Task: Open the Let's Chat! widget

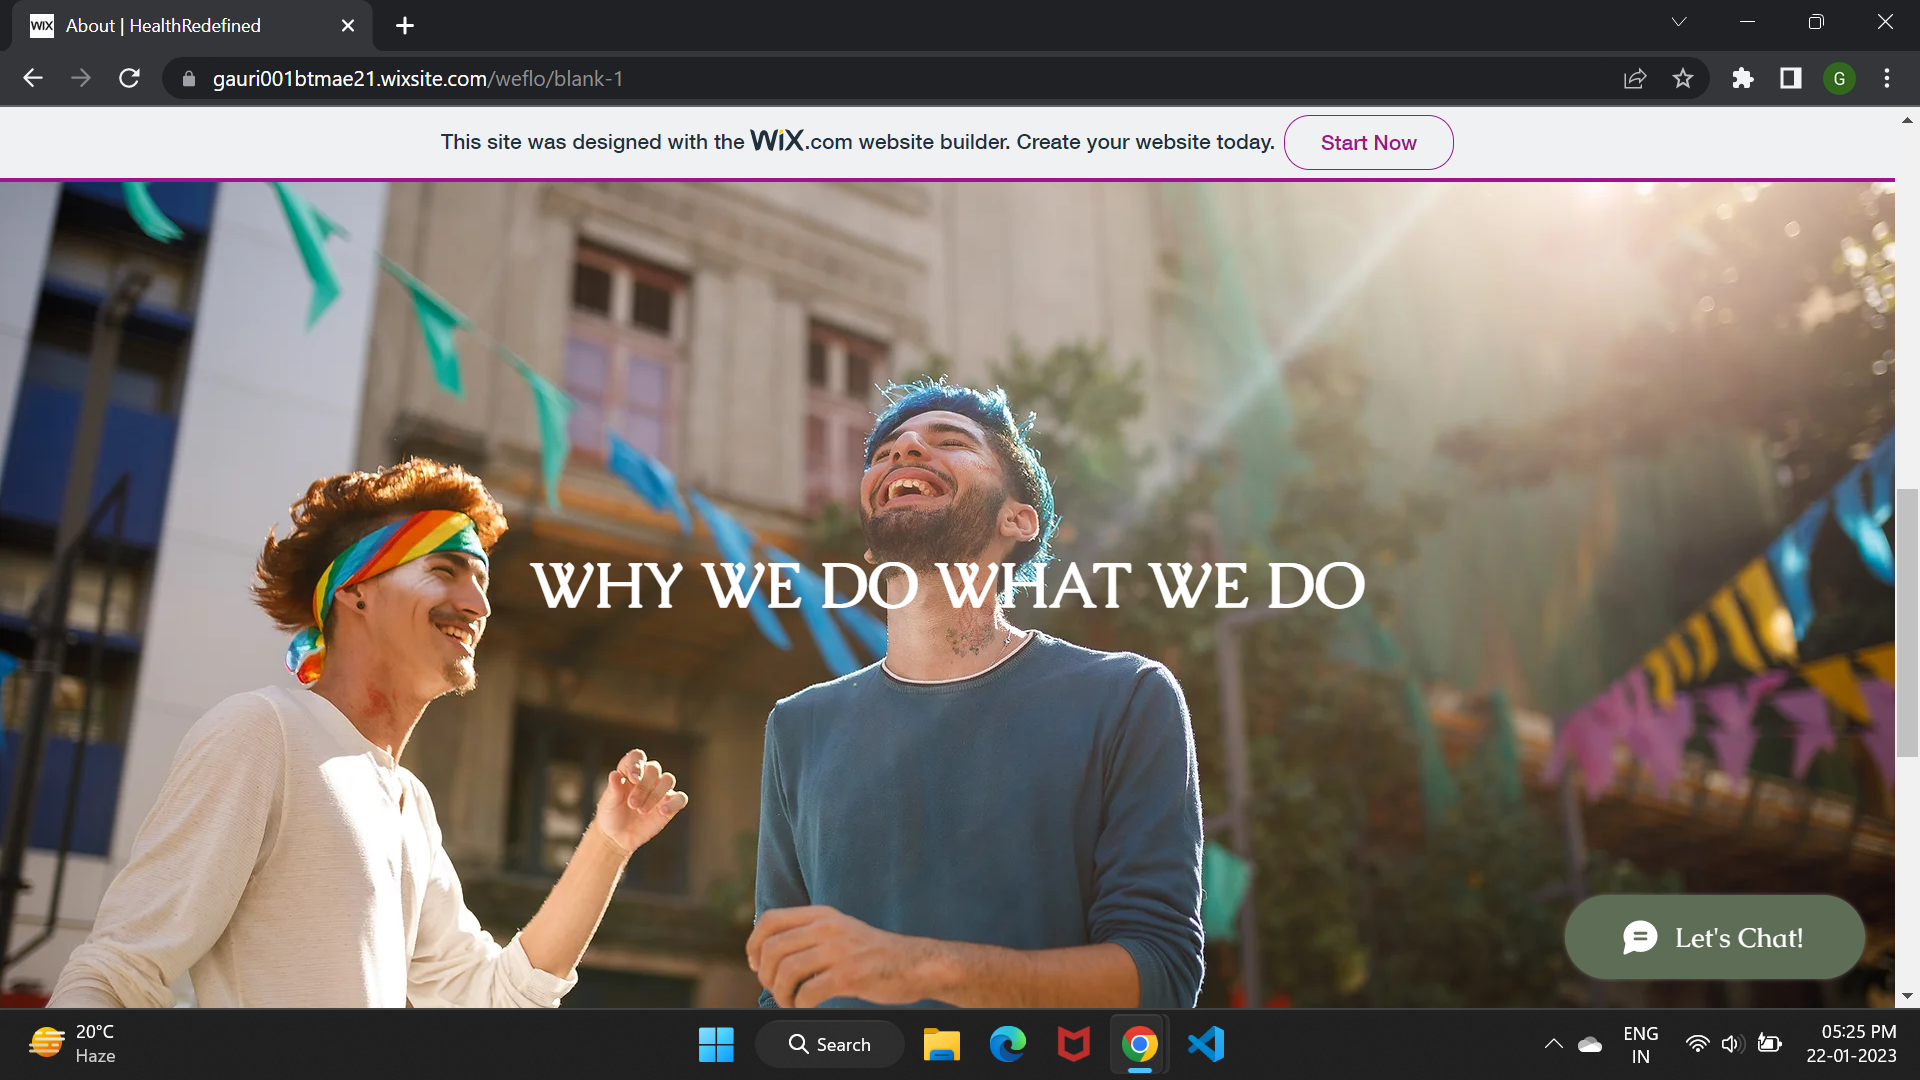Action: click(1714, 937)
